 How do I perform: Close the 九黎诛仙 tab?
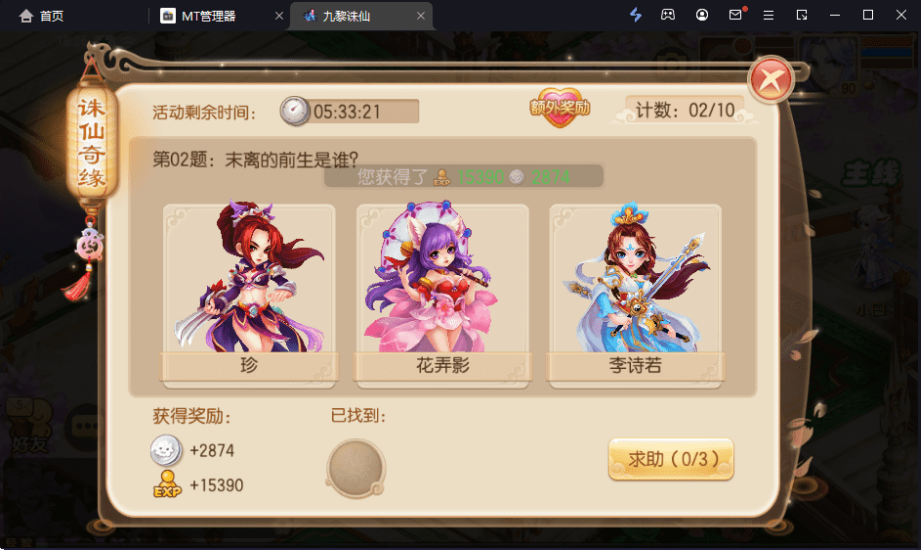pos(421,16)
